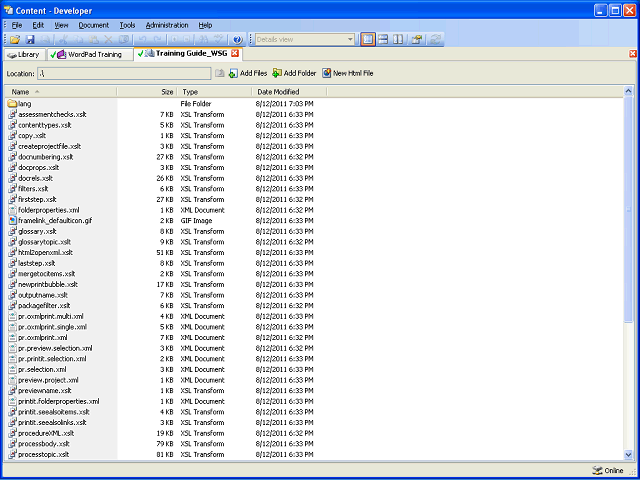Close the Training Guide_WSG tab
This screenshot has height=480, width=640.
pos(234,53)
